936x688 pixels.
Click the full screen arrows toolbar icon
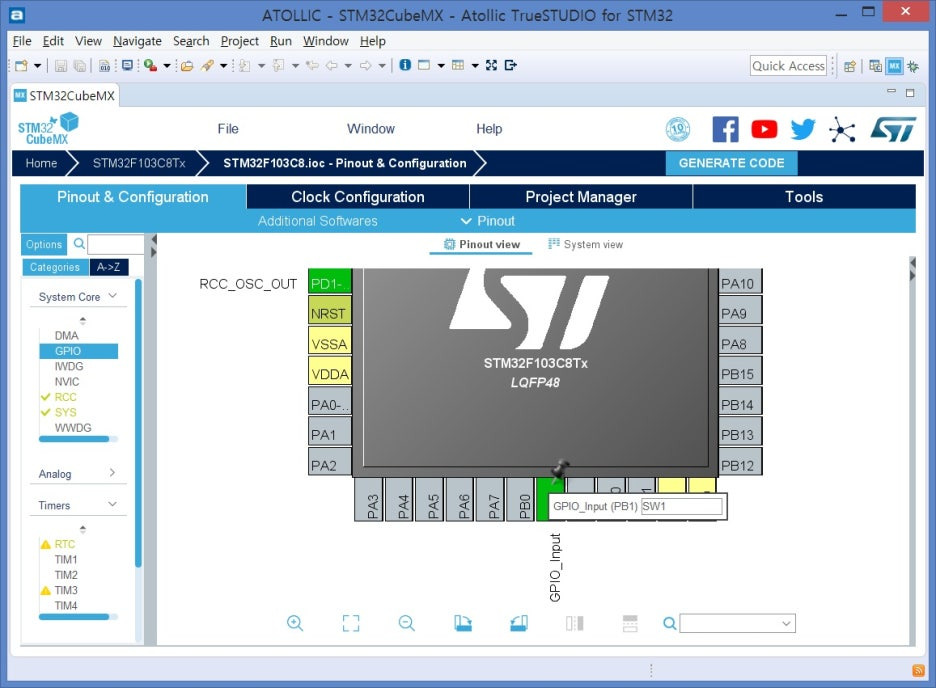tap(491, 65)
